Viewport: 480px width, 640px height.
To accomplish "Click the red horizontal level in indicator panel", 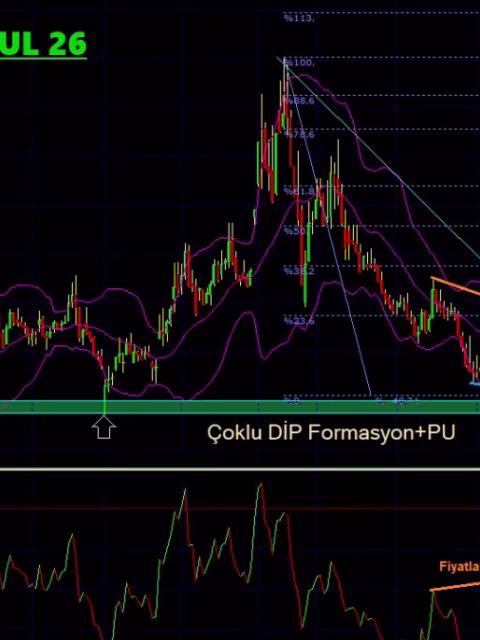I will pos(240,509).
